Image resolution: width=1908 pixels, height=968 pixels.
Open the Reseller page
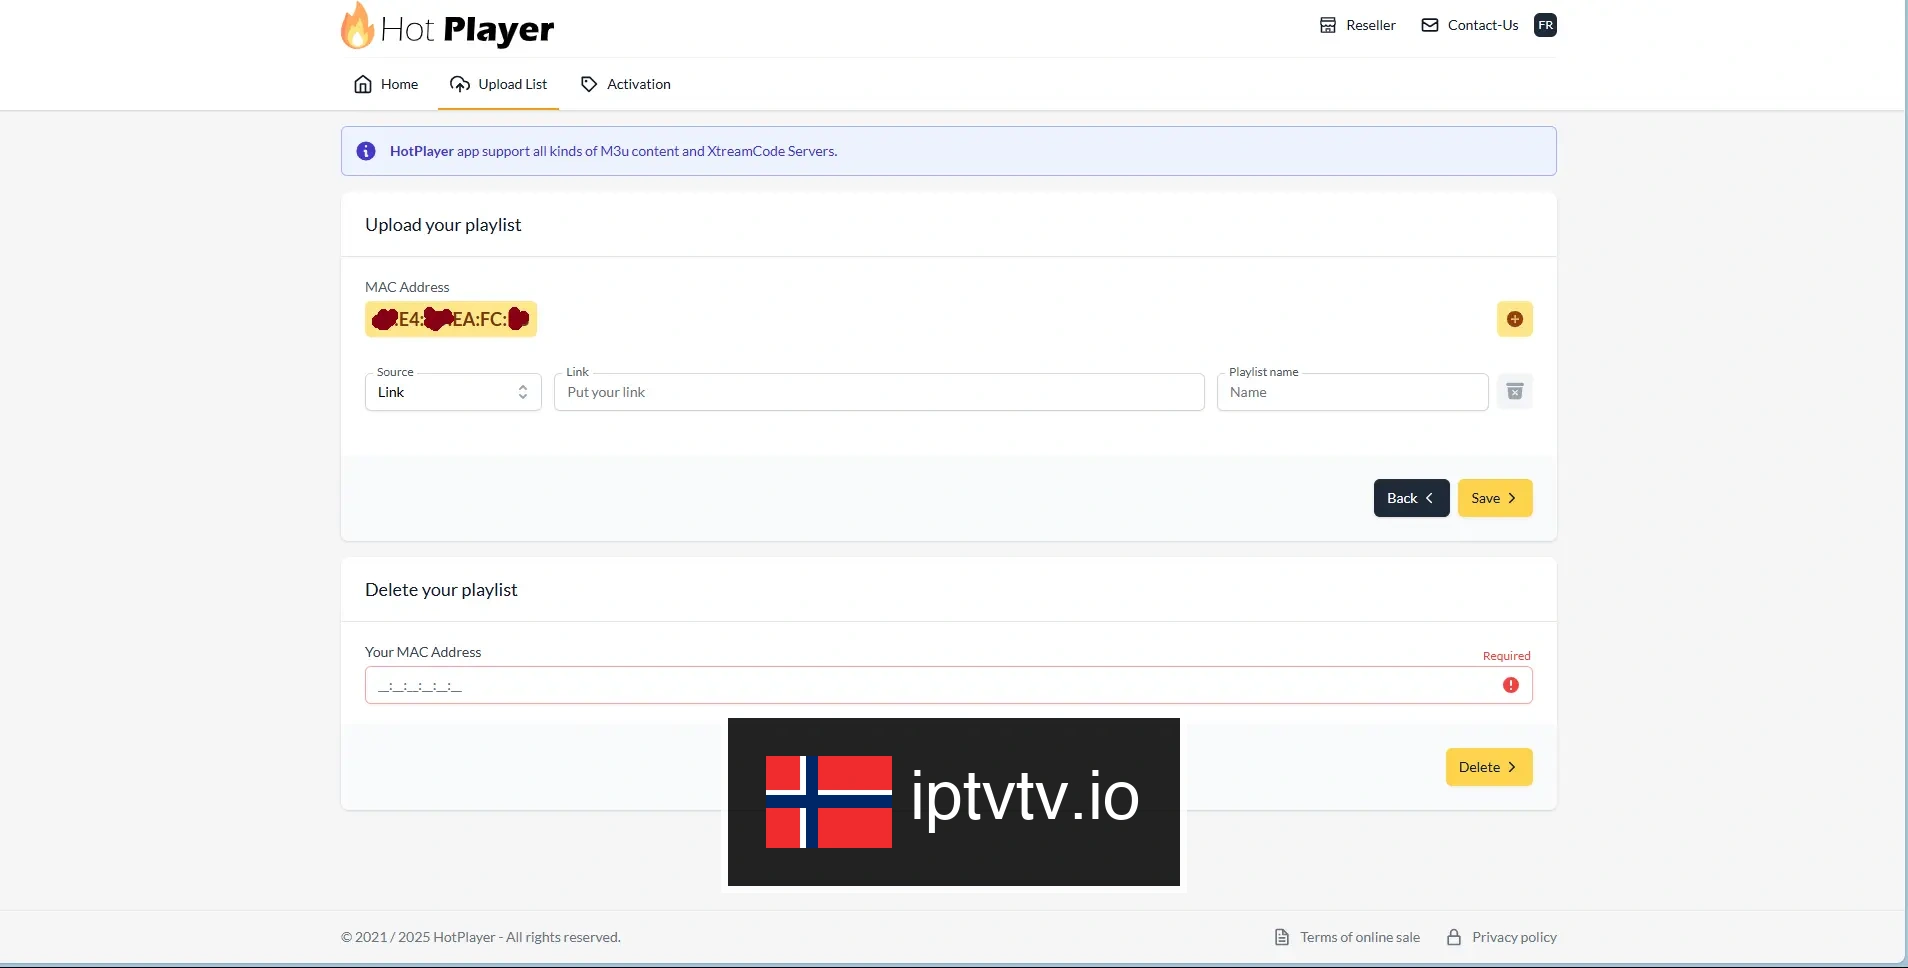click(x=1357, y=25)
